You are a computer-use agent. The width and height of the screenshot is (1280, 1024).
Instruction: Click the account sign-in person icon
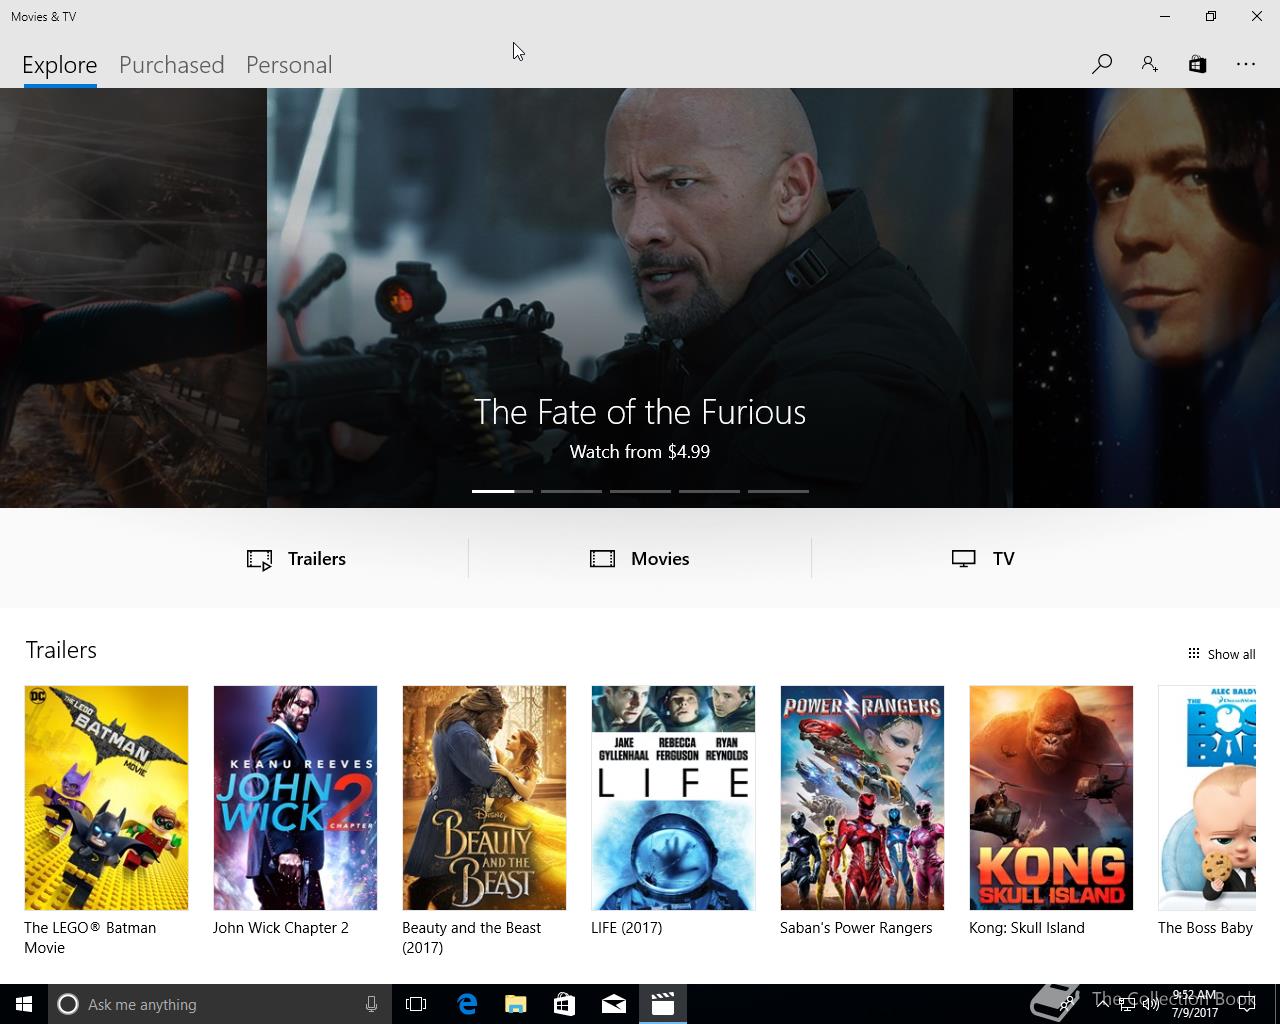coord(1150,64)
